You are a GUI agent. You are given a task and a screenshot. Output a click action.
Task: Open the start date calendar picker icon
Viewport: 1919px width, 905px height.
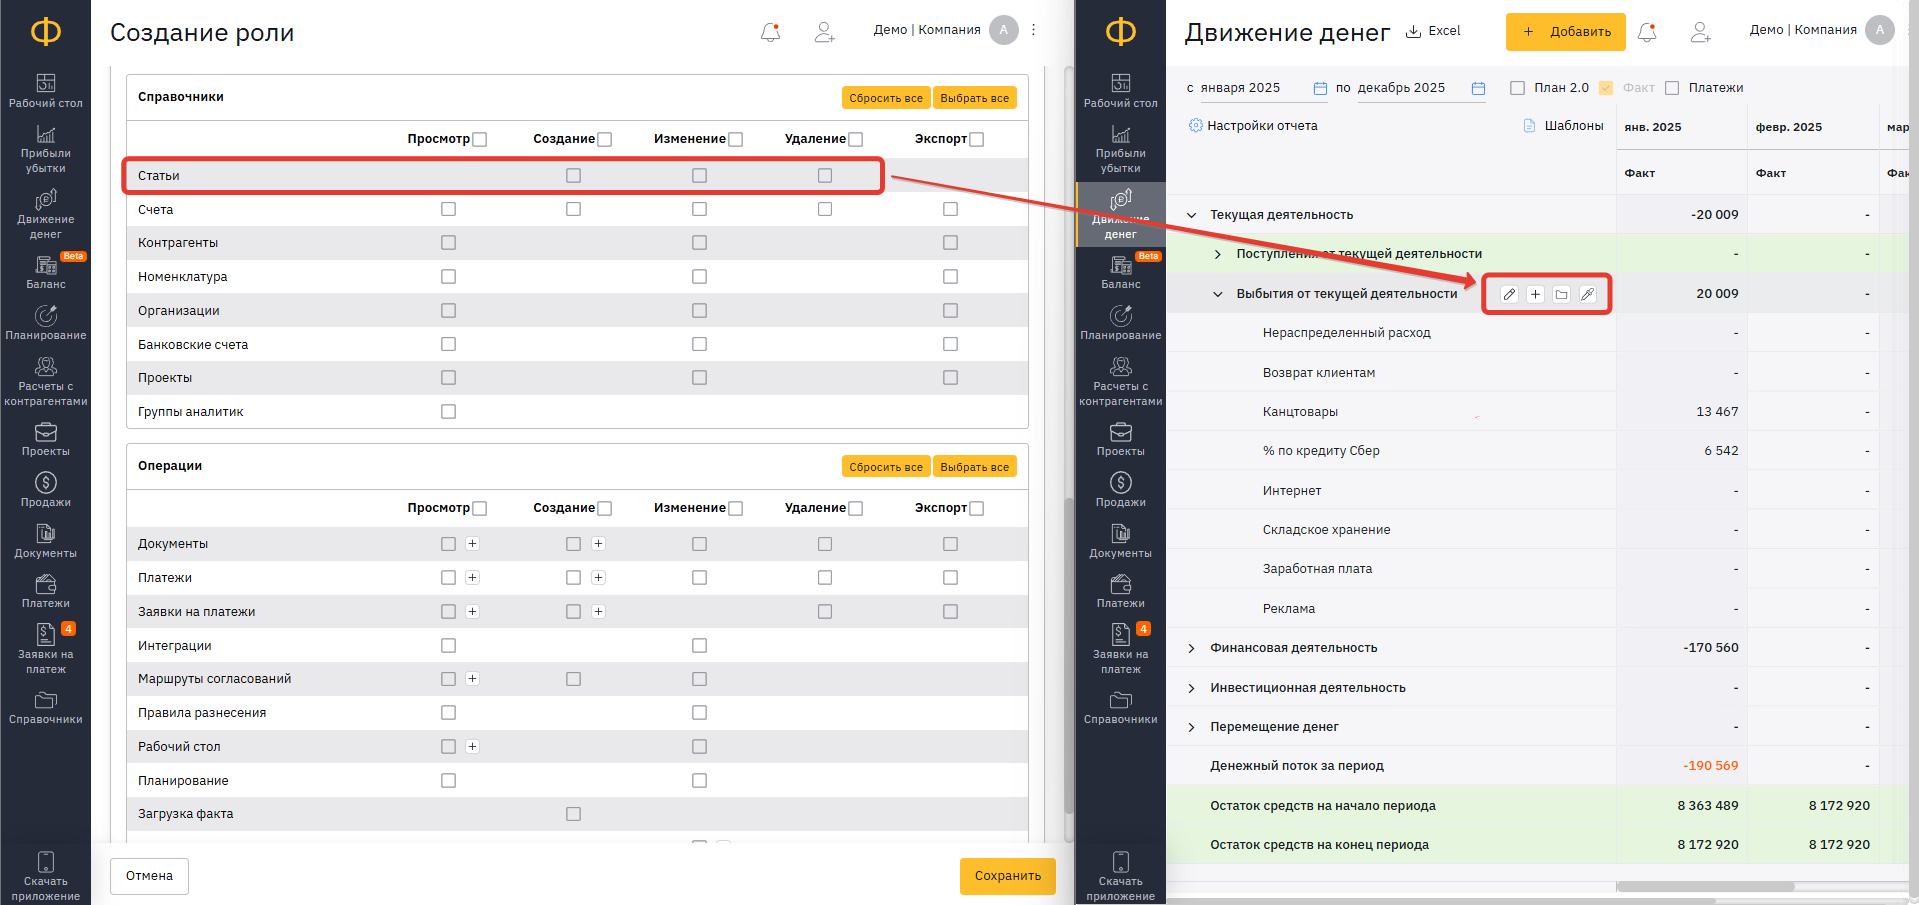pos(1320,88)
